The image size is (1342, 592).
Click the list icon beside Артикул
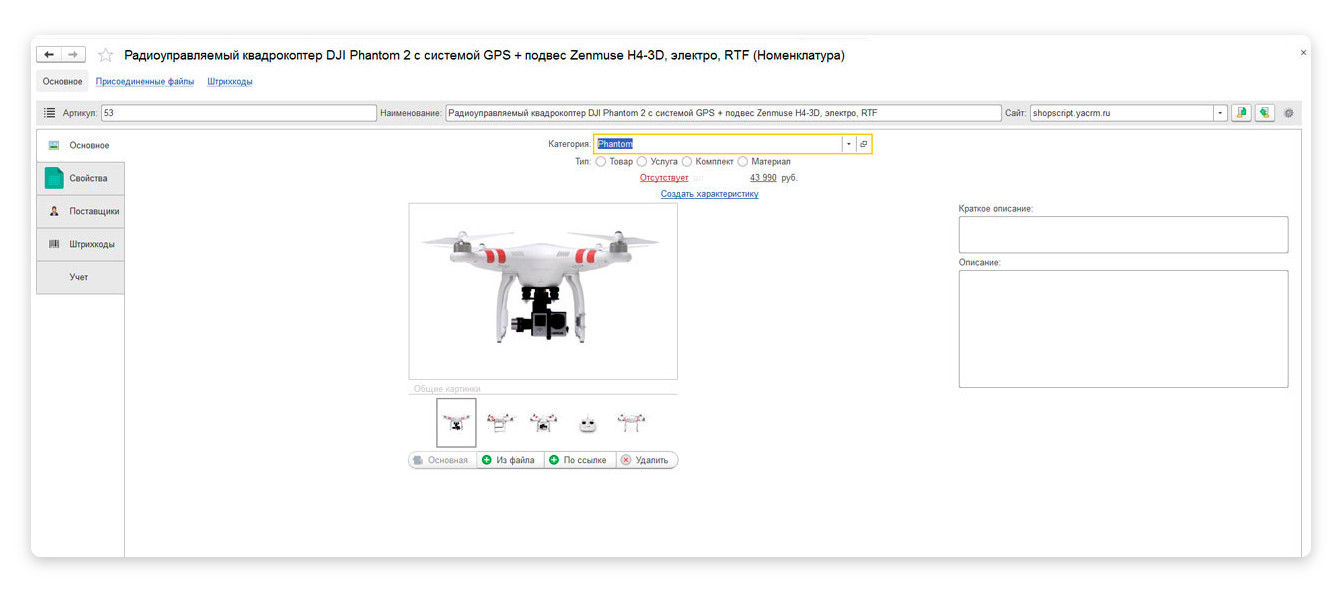[x=49, y=113]
